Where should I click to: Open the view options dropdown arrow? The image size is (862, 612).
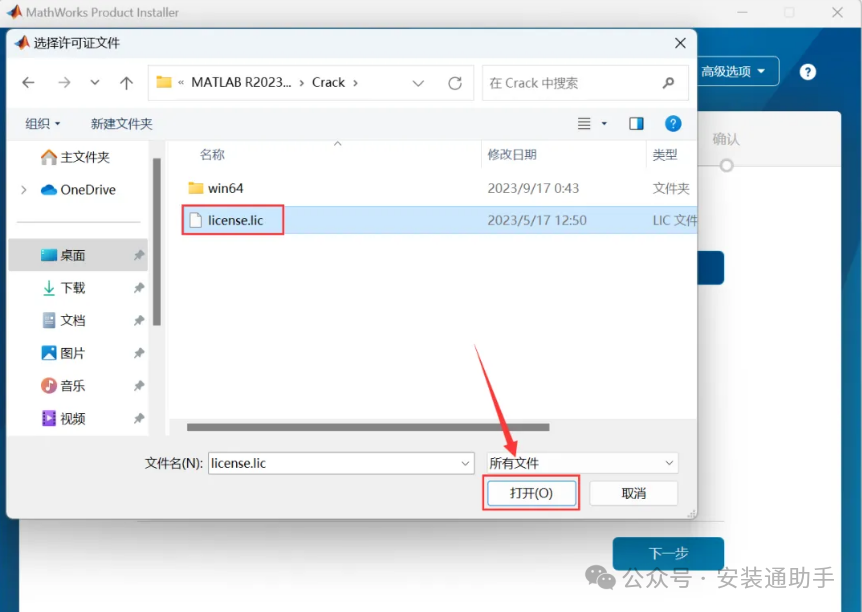[604, 124]
